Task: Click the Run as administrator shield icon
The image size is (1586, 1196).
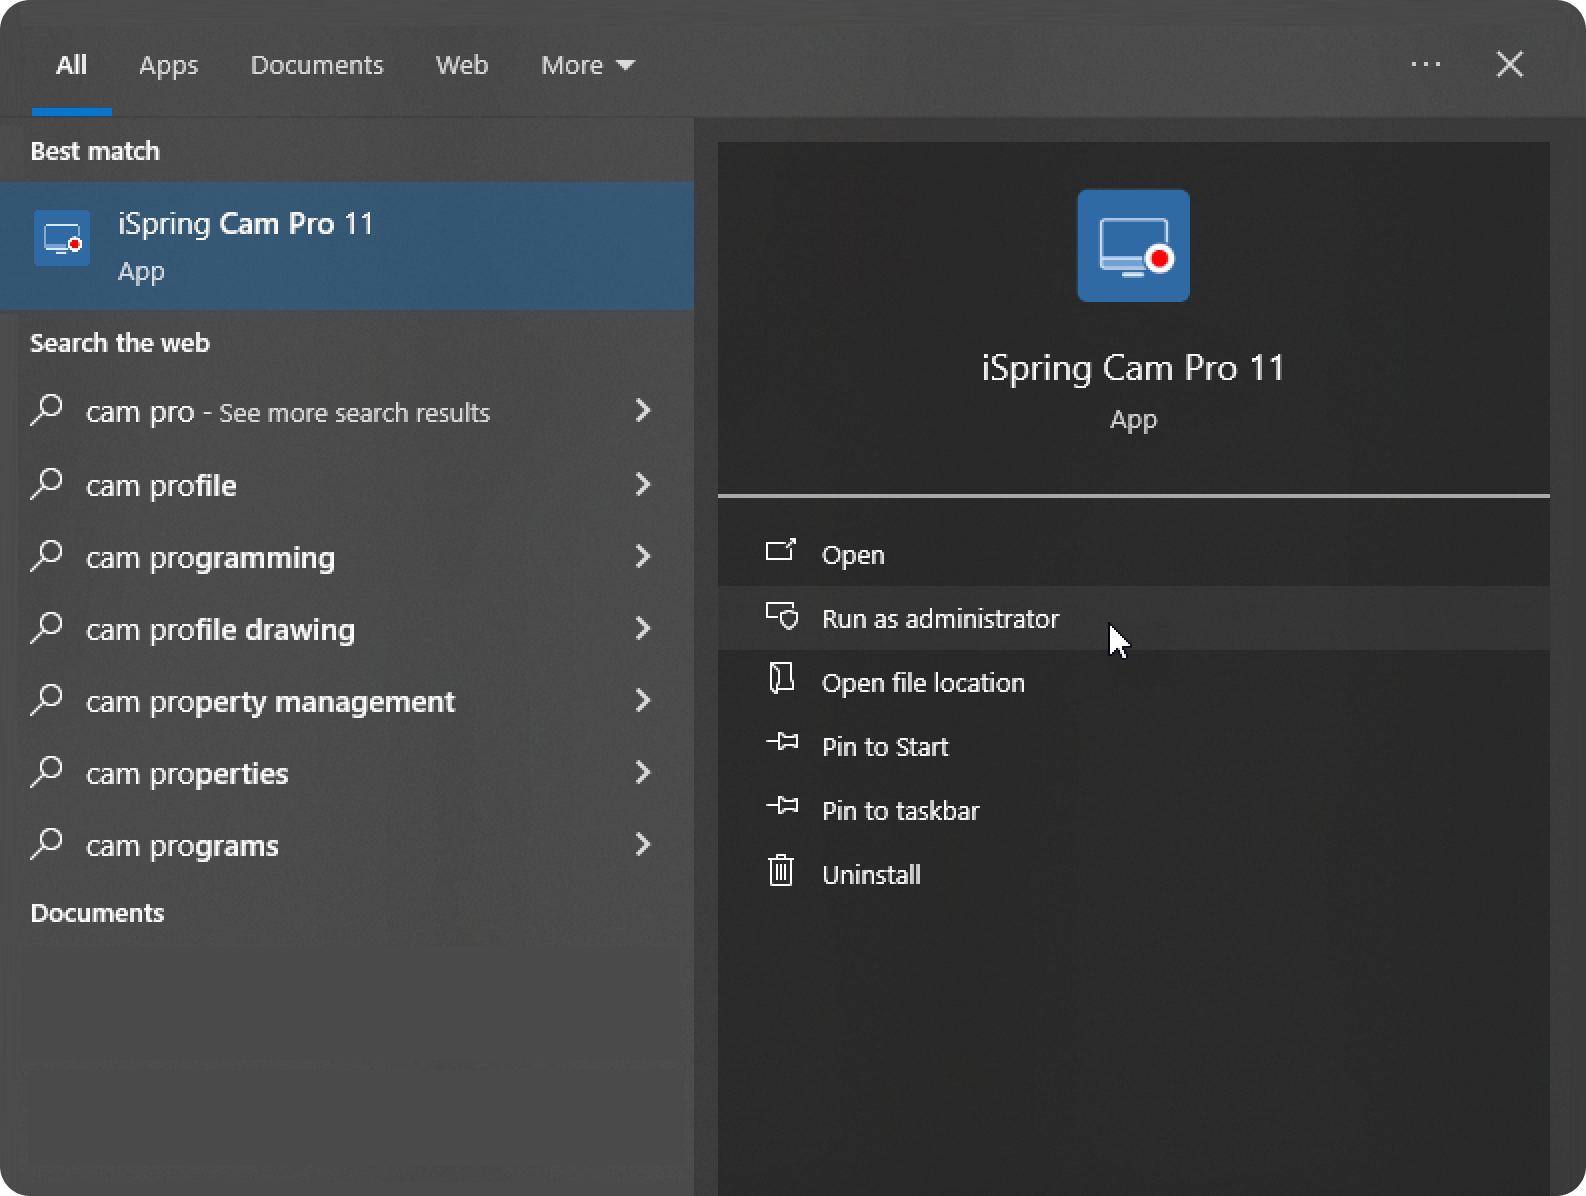Action: point(781,615)
